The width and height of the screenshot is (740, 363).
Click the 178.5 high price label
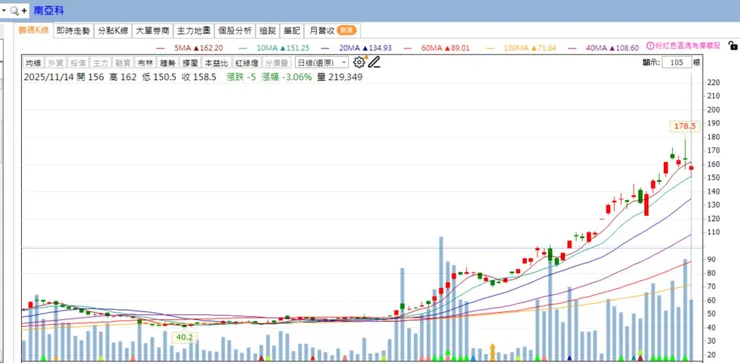[x=684, y=126]
